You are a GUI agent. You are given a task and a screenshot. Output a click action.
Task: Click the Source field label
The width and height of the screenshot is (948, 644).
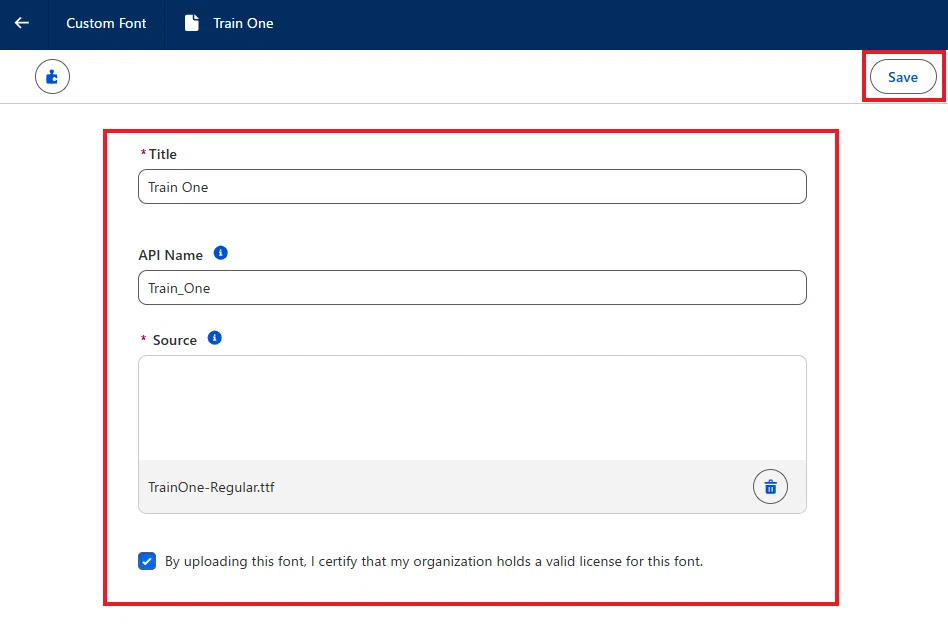tap(175, 340)
